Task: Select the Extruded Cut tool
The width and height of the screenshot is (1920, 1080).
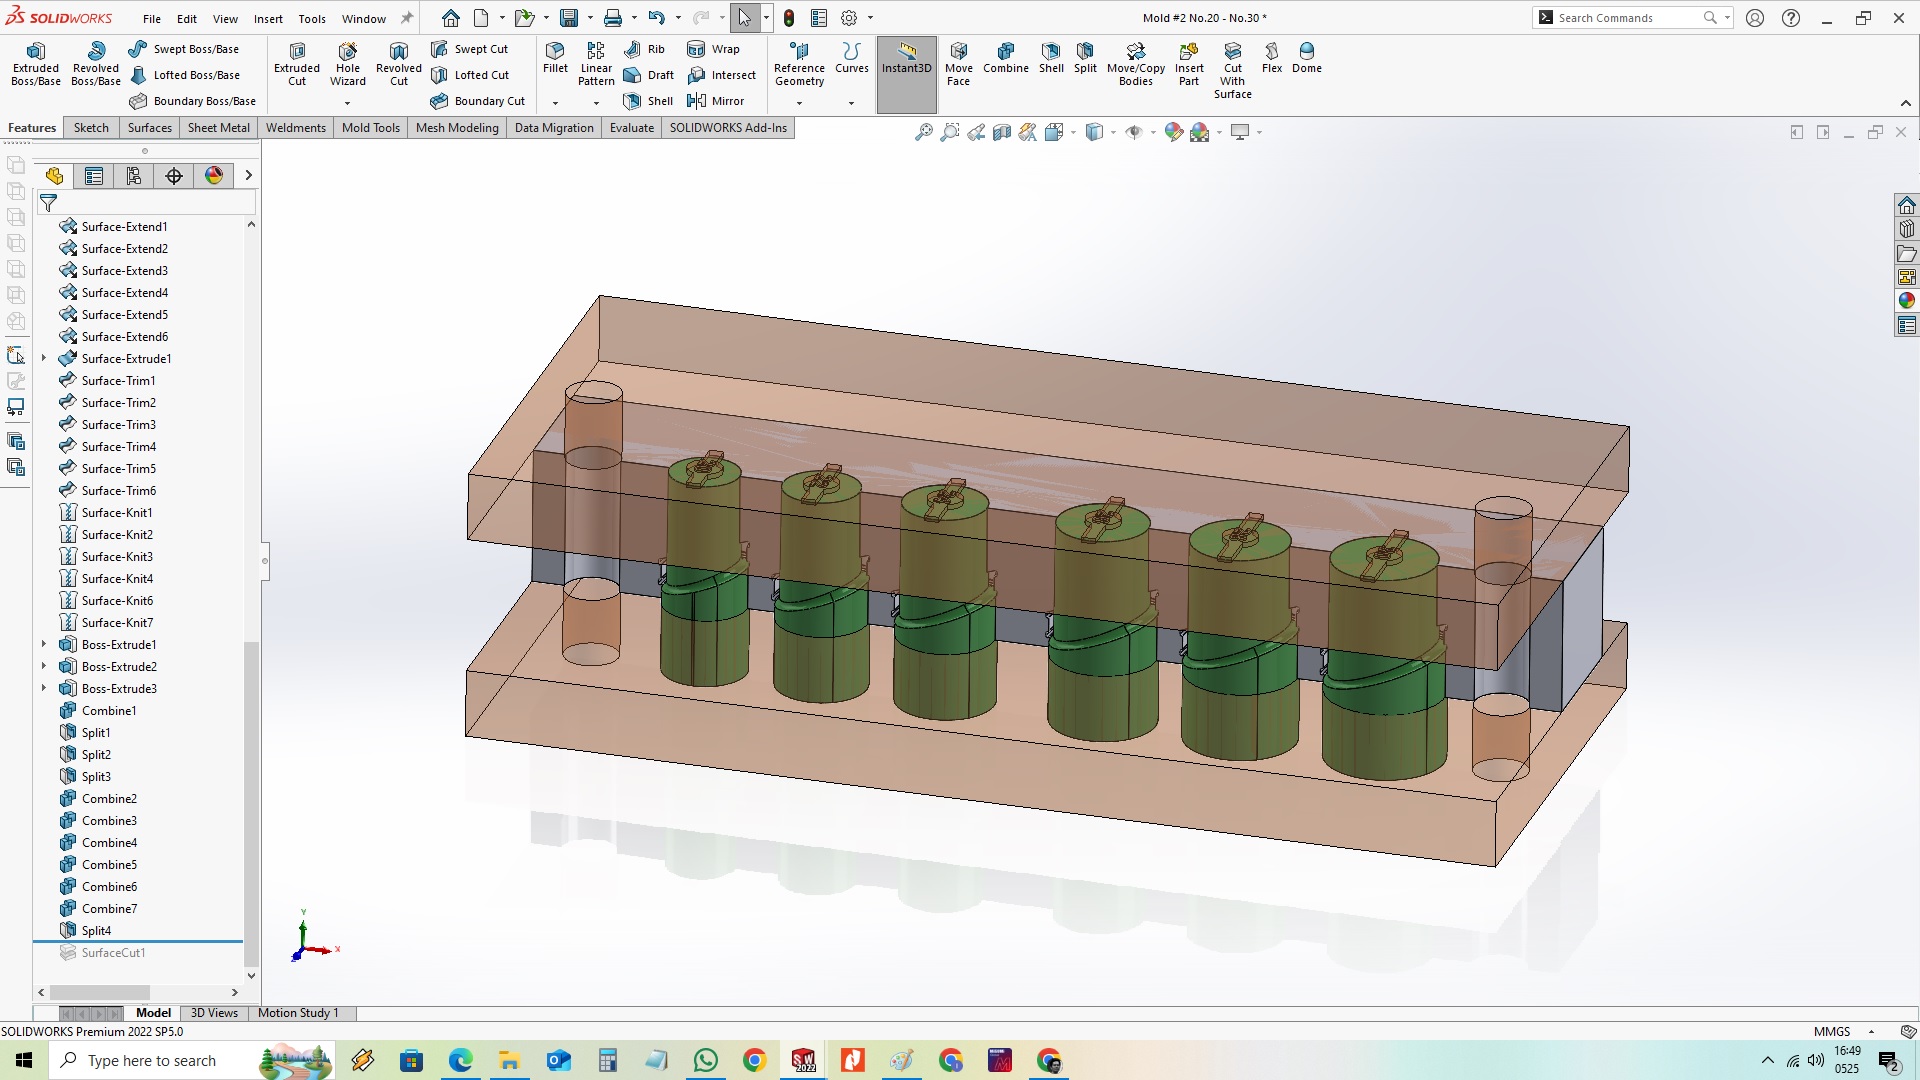Action: (297, 64)
